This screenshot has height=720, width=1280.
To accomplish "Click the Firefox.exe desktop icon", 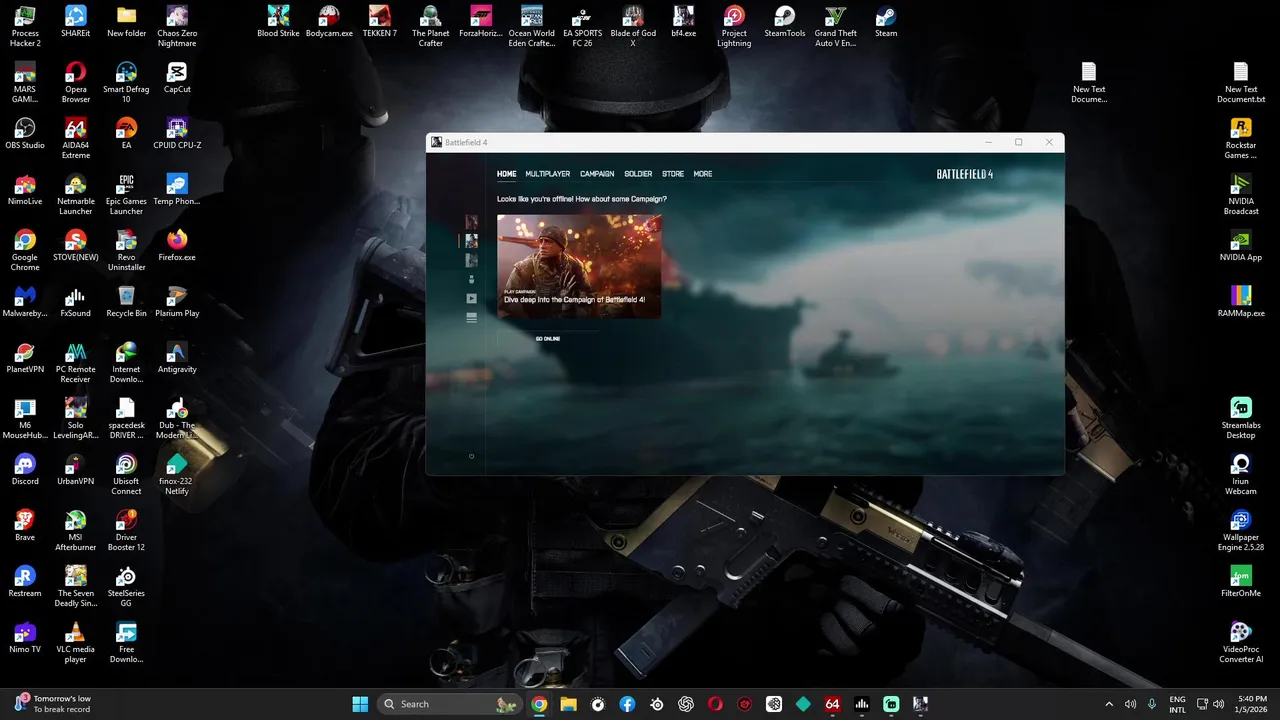I will pos(177,246).
